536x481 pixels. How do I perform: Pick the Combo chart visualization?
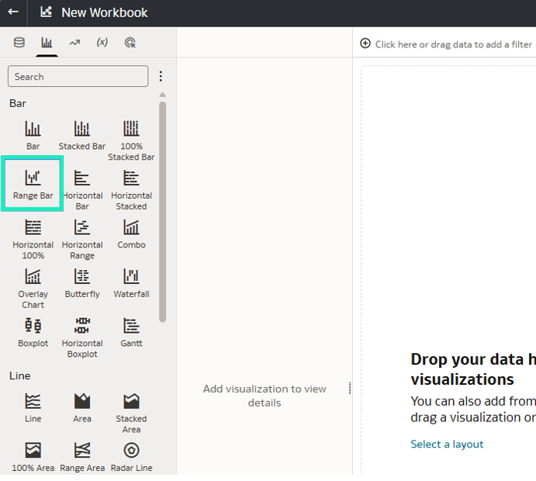pyautogui.click(x=131, y=234)
